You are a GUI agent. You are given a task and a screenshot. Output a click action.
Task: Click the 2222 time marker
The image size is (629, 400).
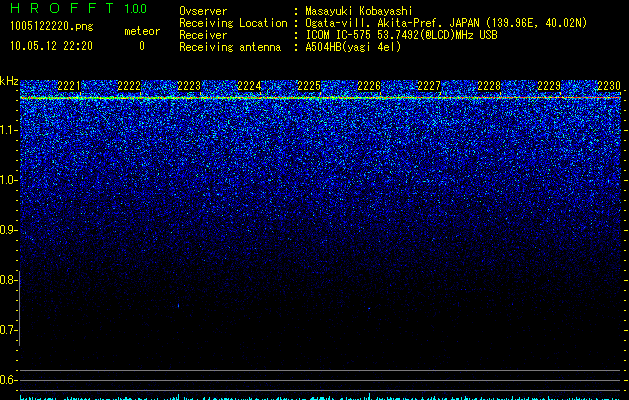point(129,86)
